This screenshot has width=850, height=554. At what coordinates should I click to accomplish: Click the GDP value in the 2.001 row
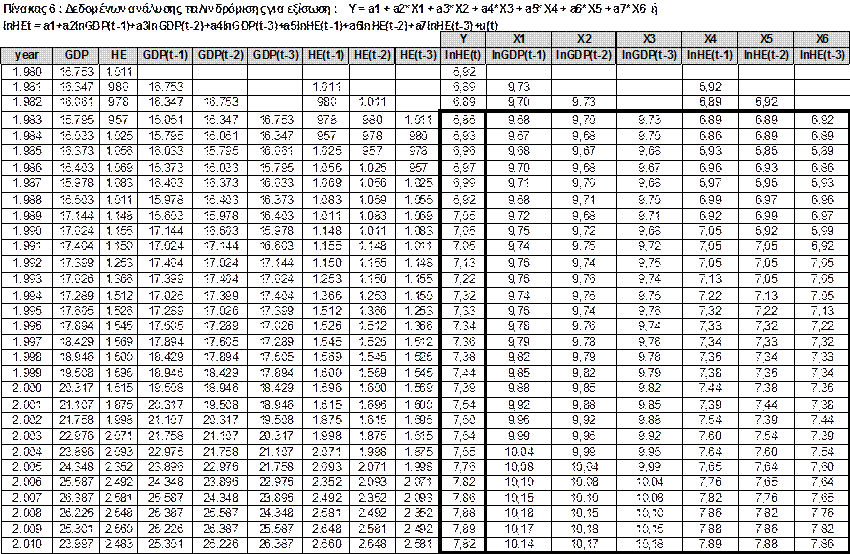76,404
